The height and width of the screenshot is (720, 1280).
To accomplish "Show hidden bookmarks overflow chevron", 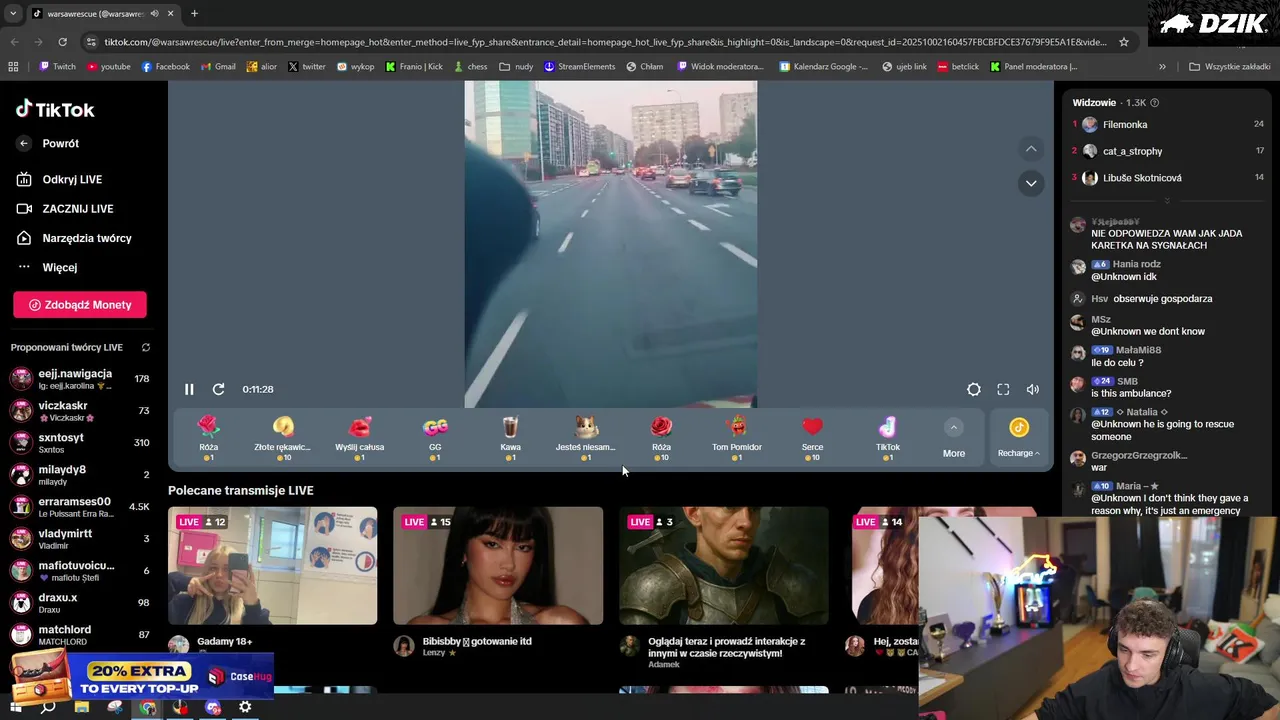I will [x=1162, y=67].
